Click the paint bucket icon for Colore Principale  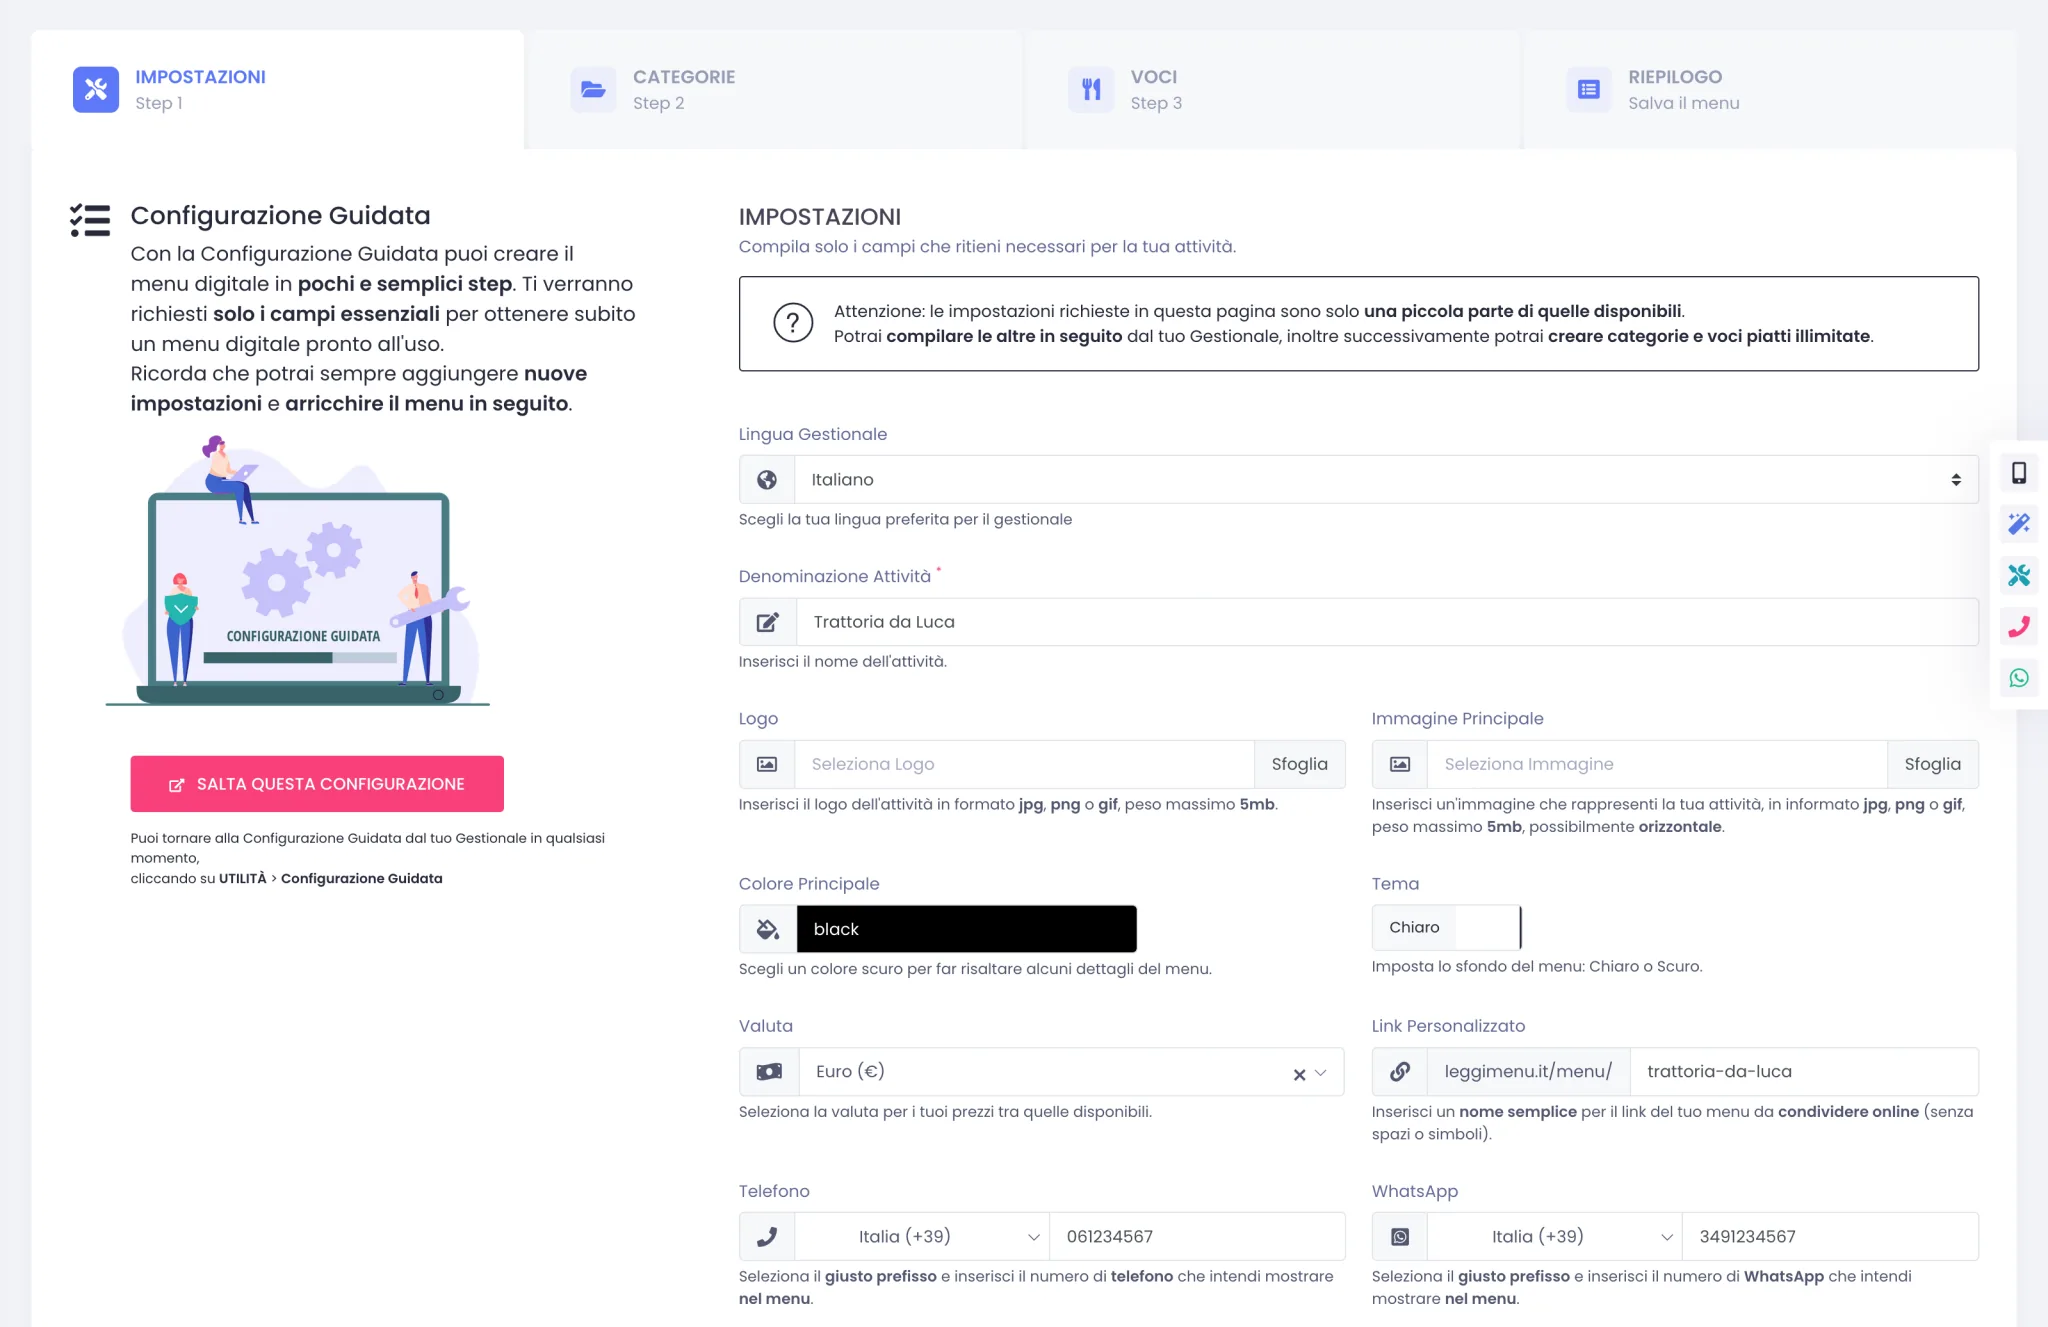tap(767, 929)
